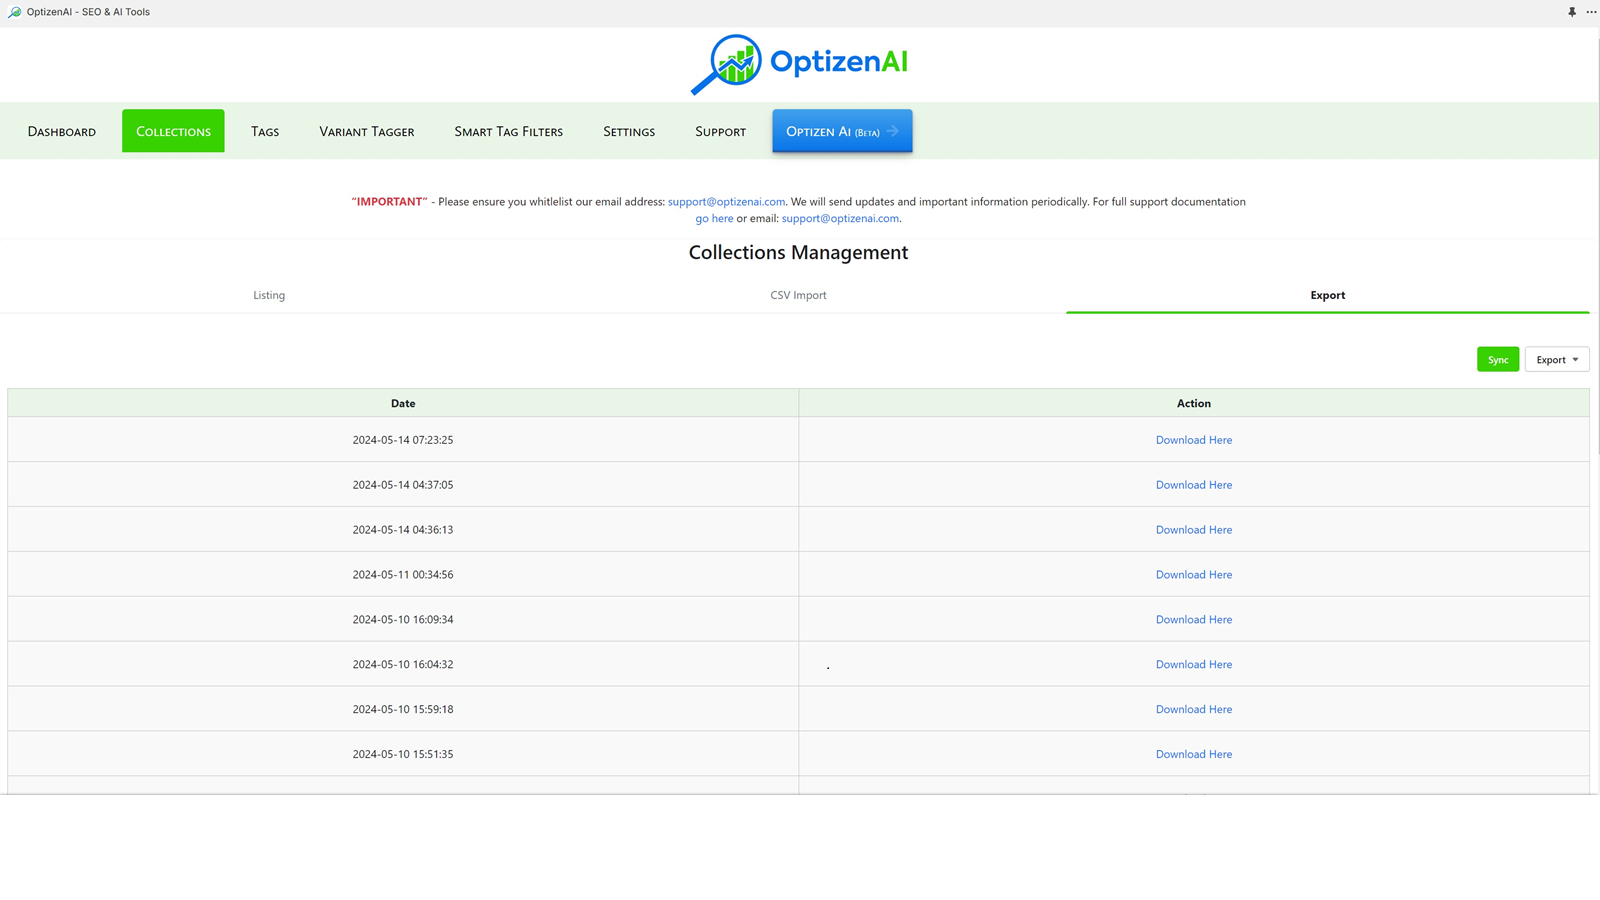Select the date cell 2024-05-11 00:34:56
Screen dimensions: 1600x900
[403, 575]
